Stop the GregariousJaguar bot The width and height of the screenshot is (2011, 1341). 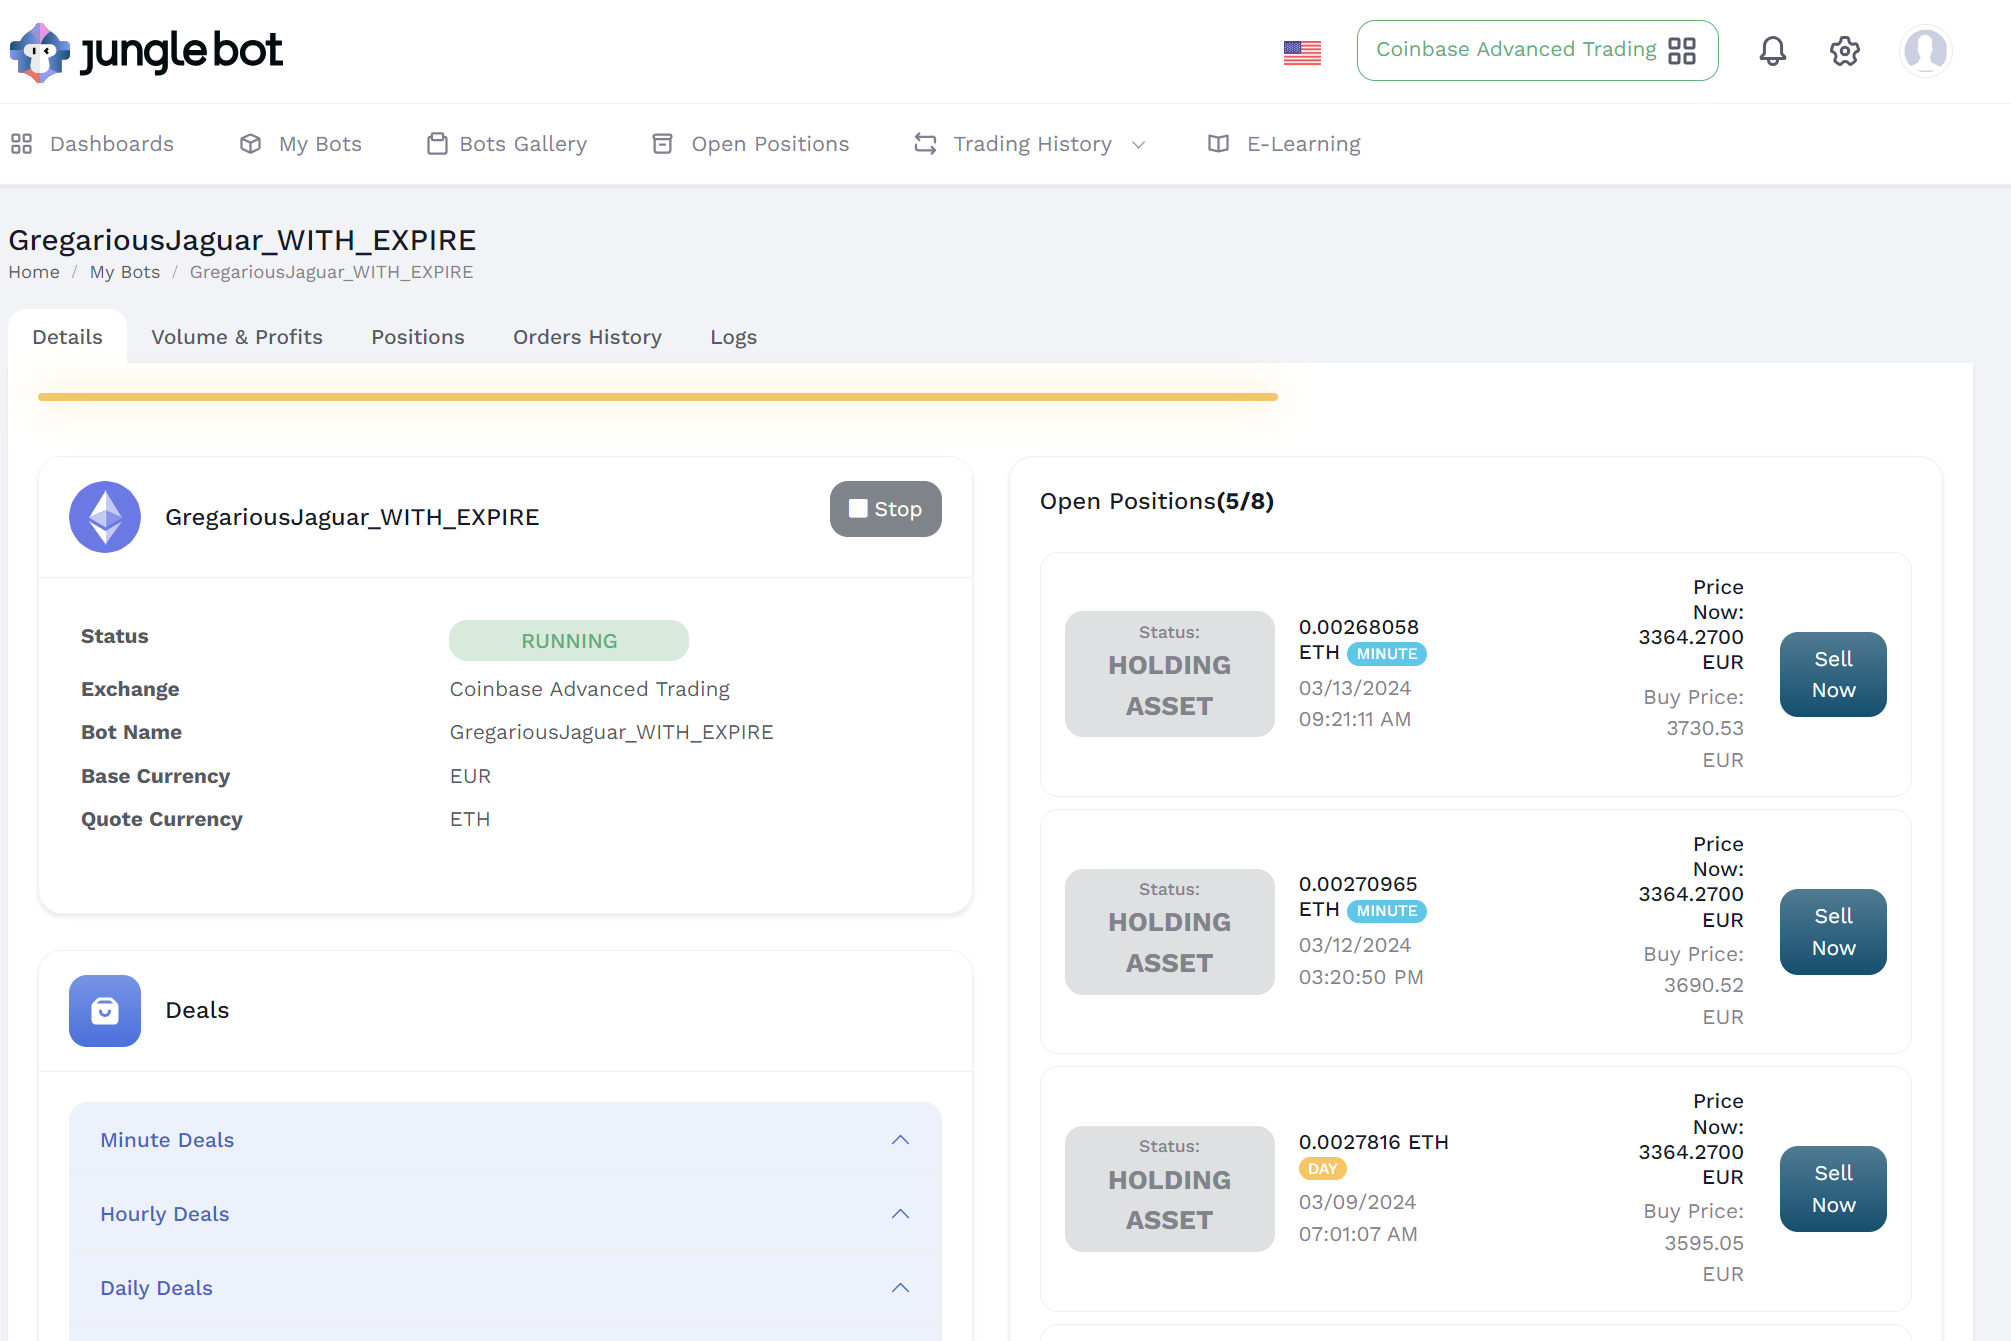(x=885, y=509)
